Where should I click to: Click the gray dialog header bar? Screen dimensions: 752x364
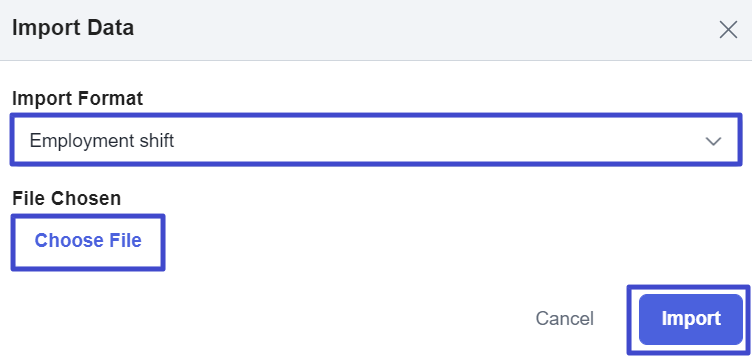[x=376, y=30]
